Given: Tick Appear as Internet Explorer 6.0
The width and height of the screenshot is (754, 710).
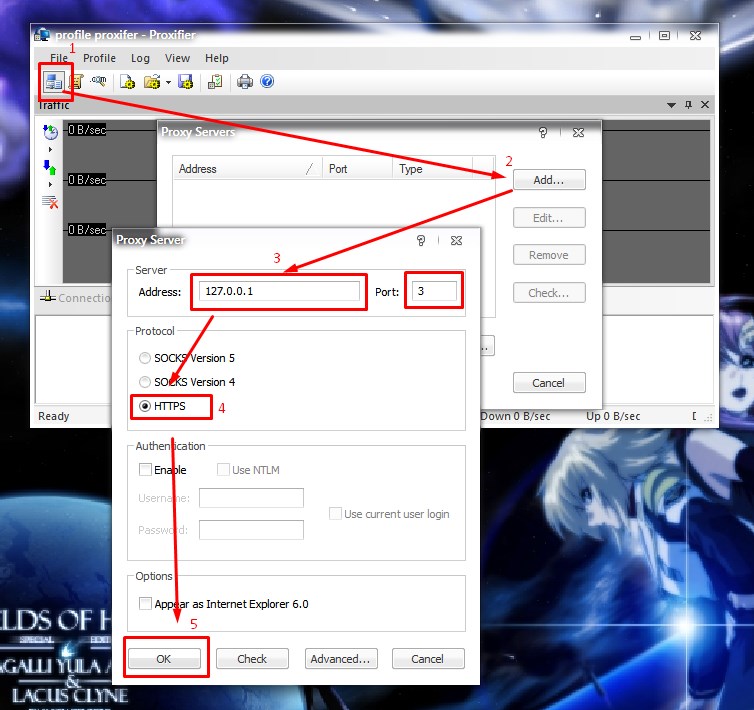Looking at the screenshot, I should pos(145,603).
